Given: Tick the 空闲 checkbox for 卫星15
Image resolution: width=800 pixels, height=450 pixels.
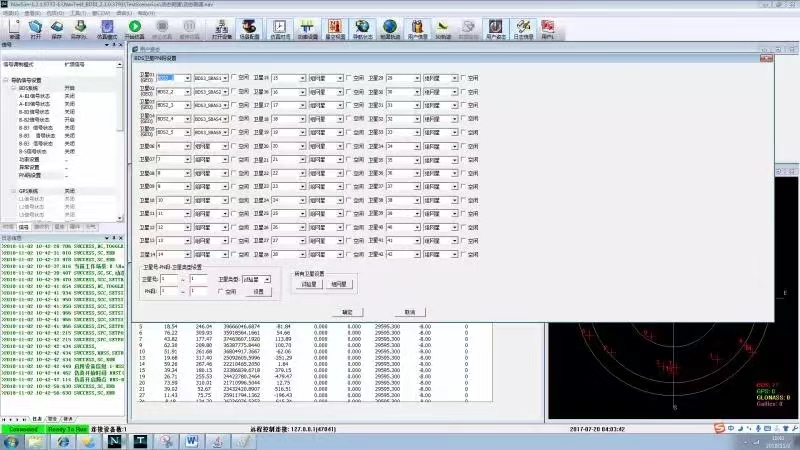Looking at the screenshot, I should tap(348, 78).
